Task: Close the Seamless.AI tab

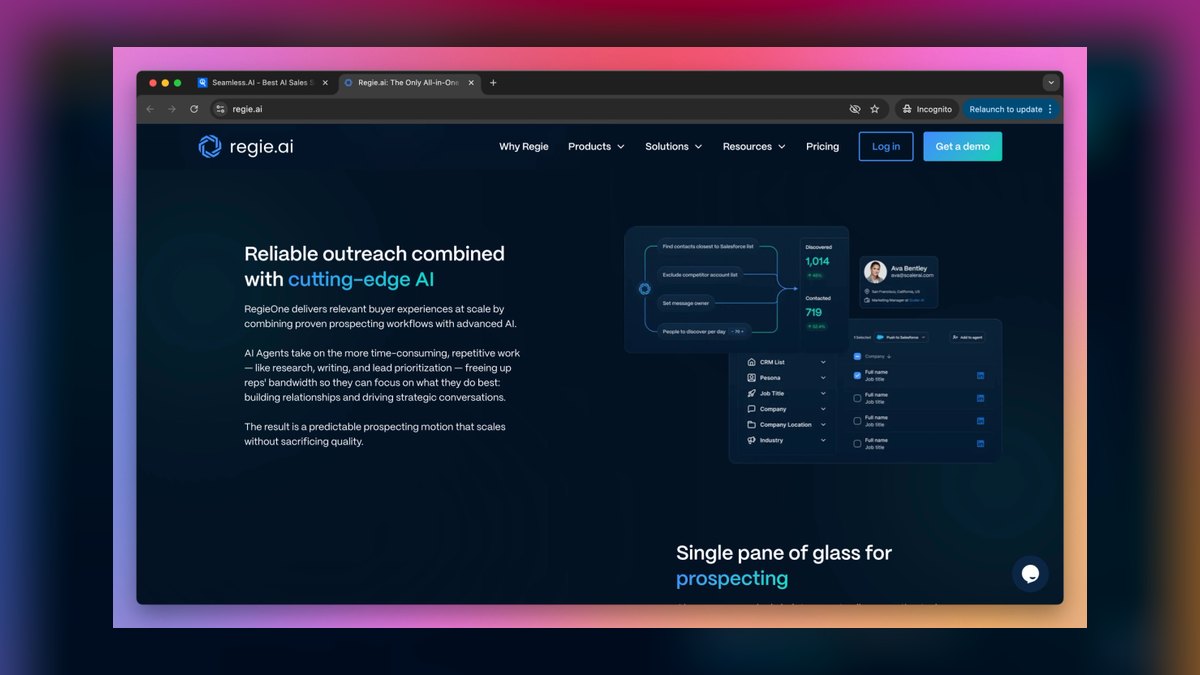Action: 325,83
